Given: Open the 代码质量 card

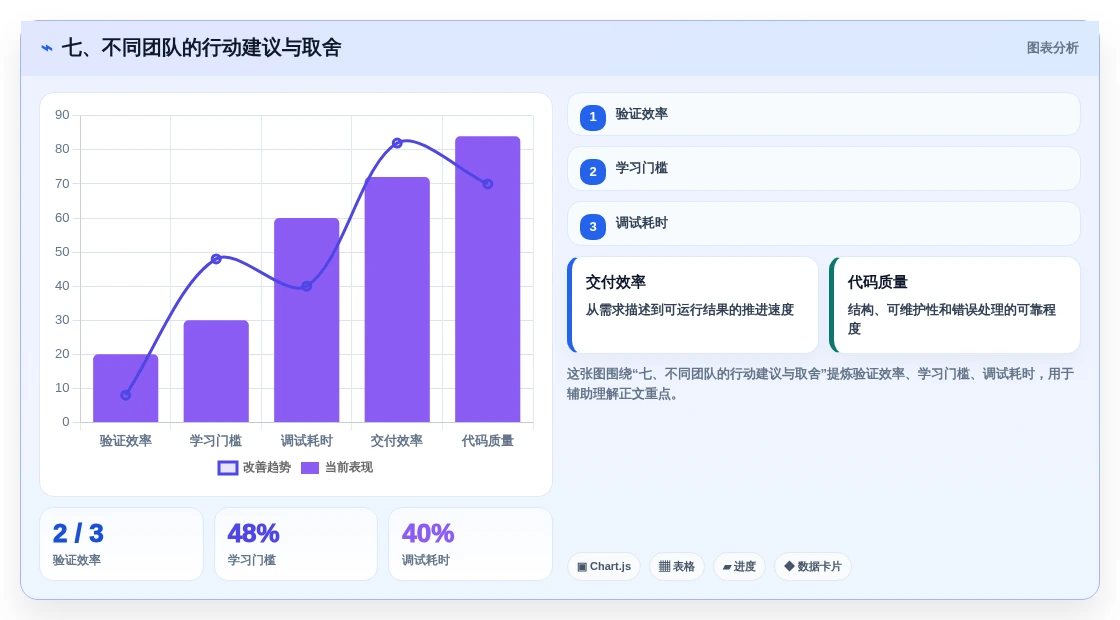Looking at the screenshot, I should 955,305.
